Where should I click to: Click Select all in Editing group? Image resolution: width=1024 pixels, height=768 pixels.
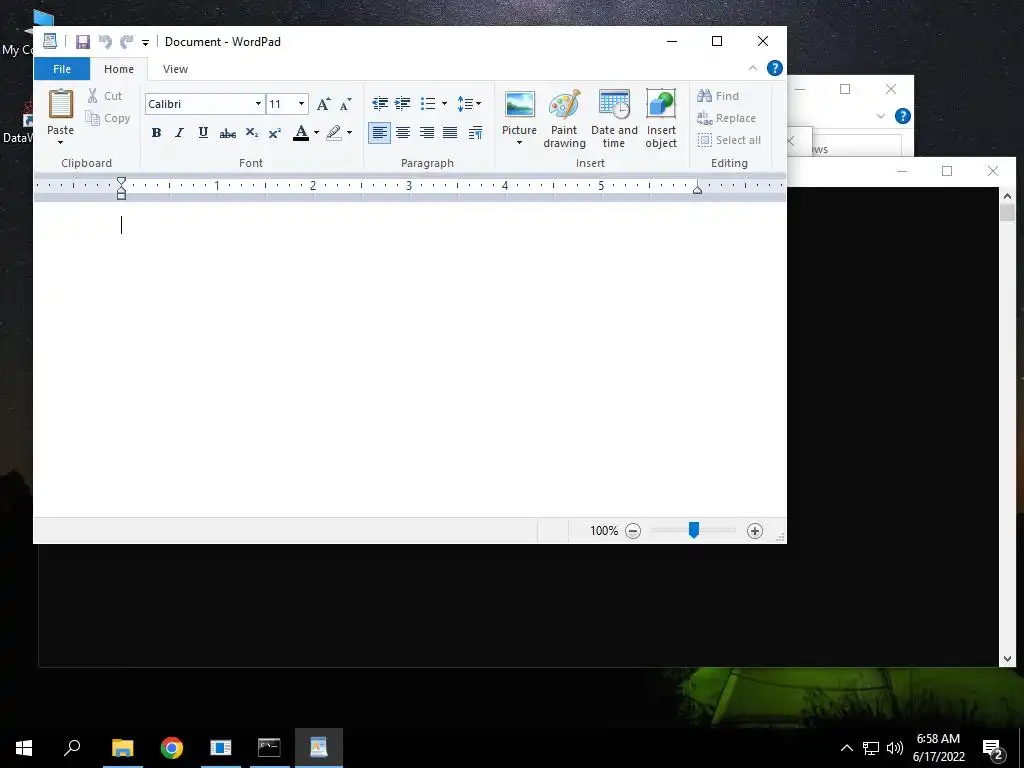pos(729,140)
